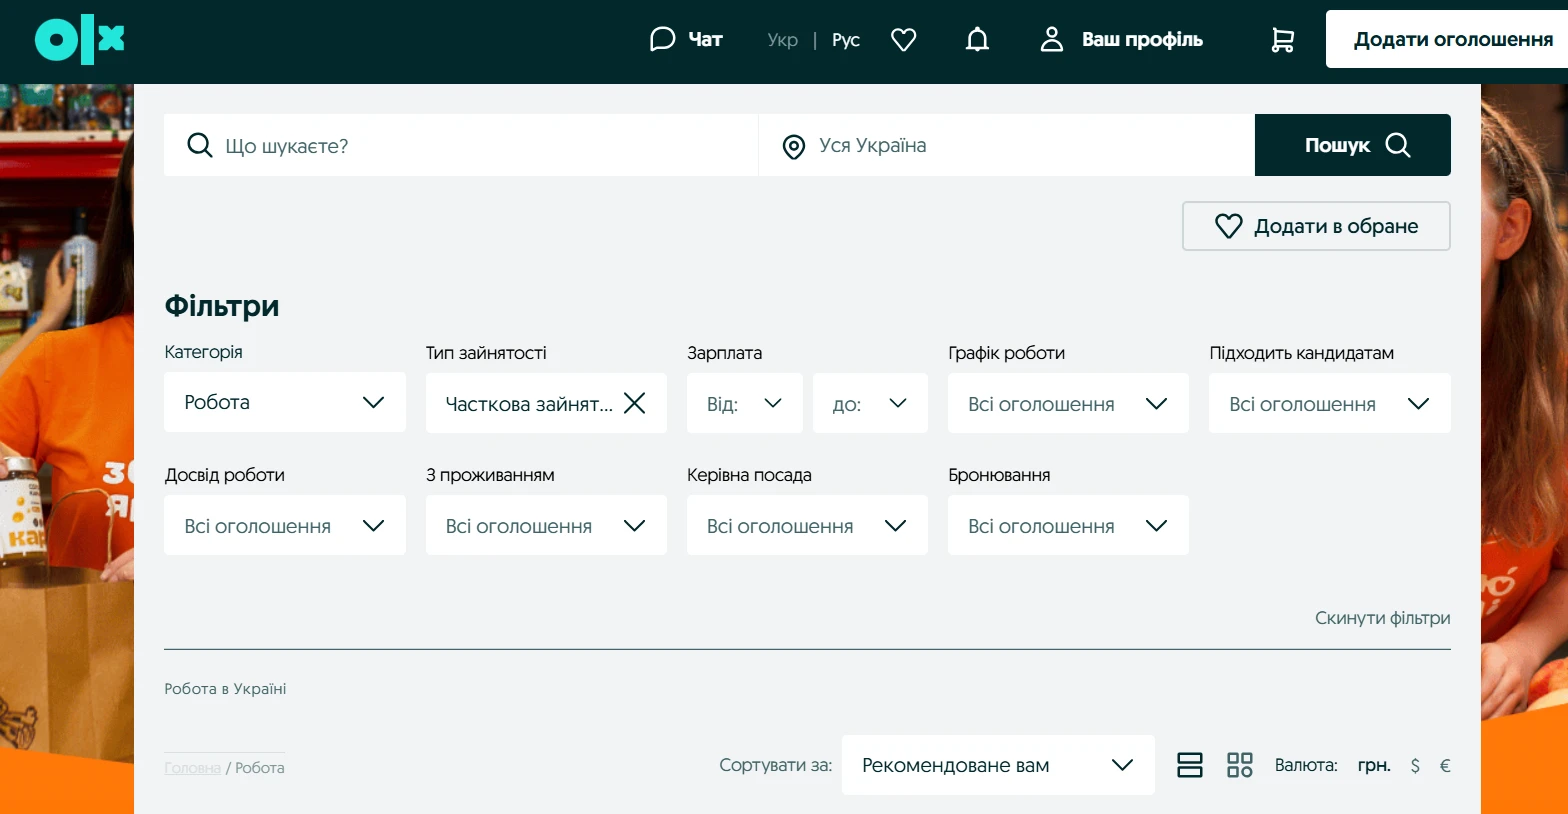Viewport: 1568px width, 814px height.
Task: Select euro currency
Action: click(1445, 765)
